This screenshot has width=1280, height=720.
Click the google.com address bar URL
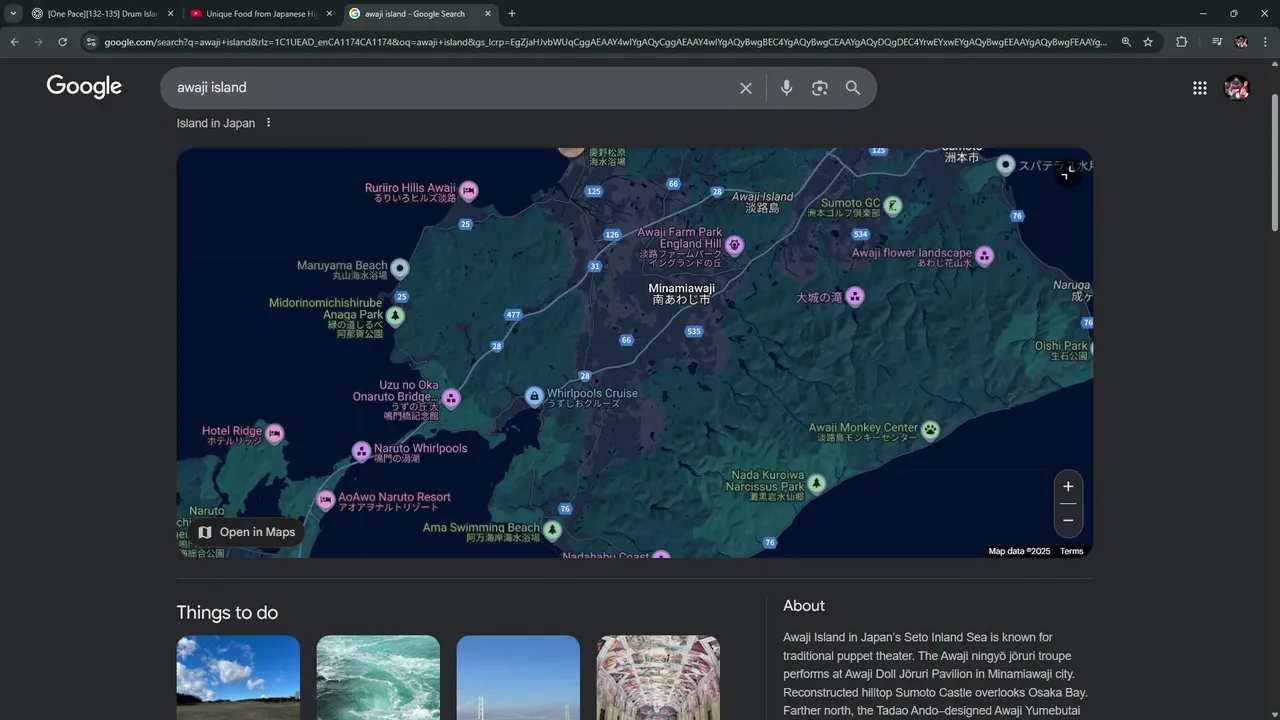tap(605, 42)
